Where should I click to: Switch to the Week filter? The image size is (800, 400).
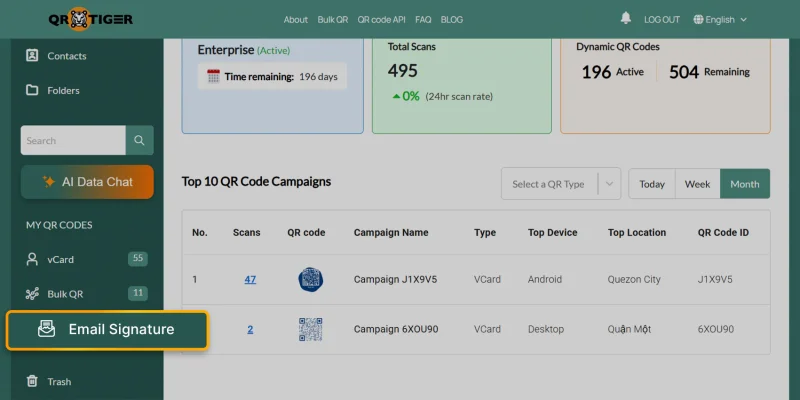[x=697, y=184]
